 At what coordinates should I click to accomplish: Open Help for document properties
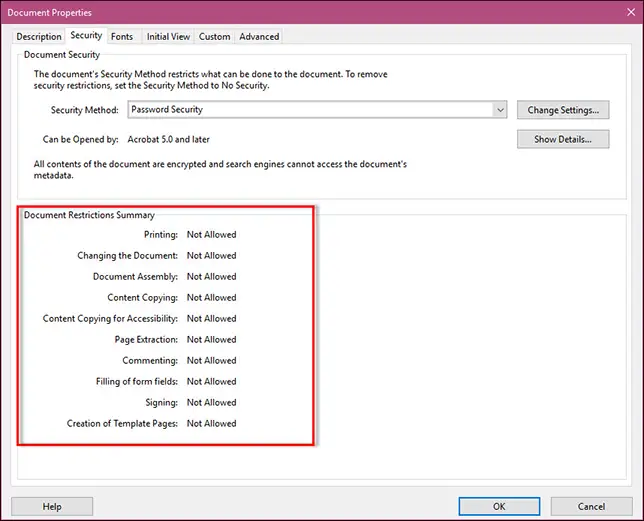coord(52,506)
